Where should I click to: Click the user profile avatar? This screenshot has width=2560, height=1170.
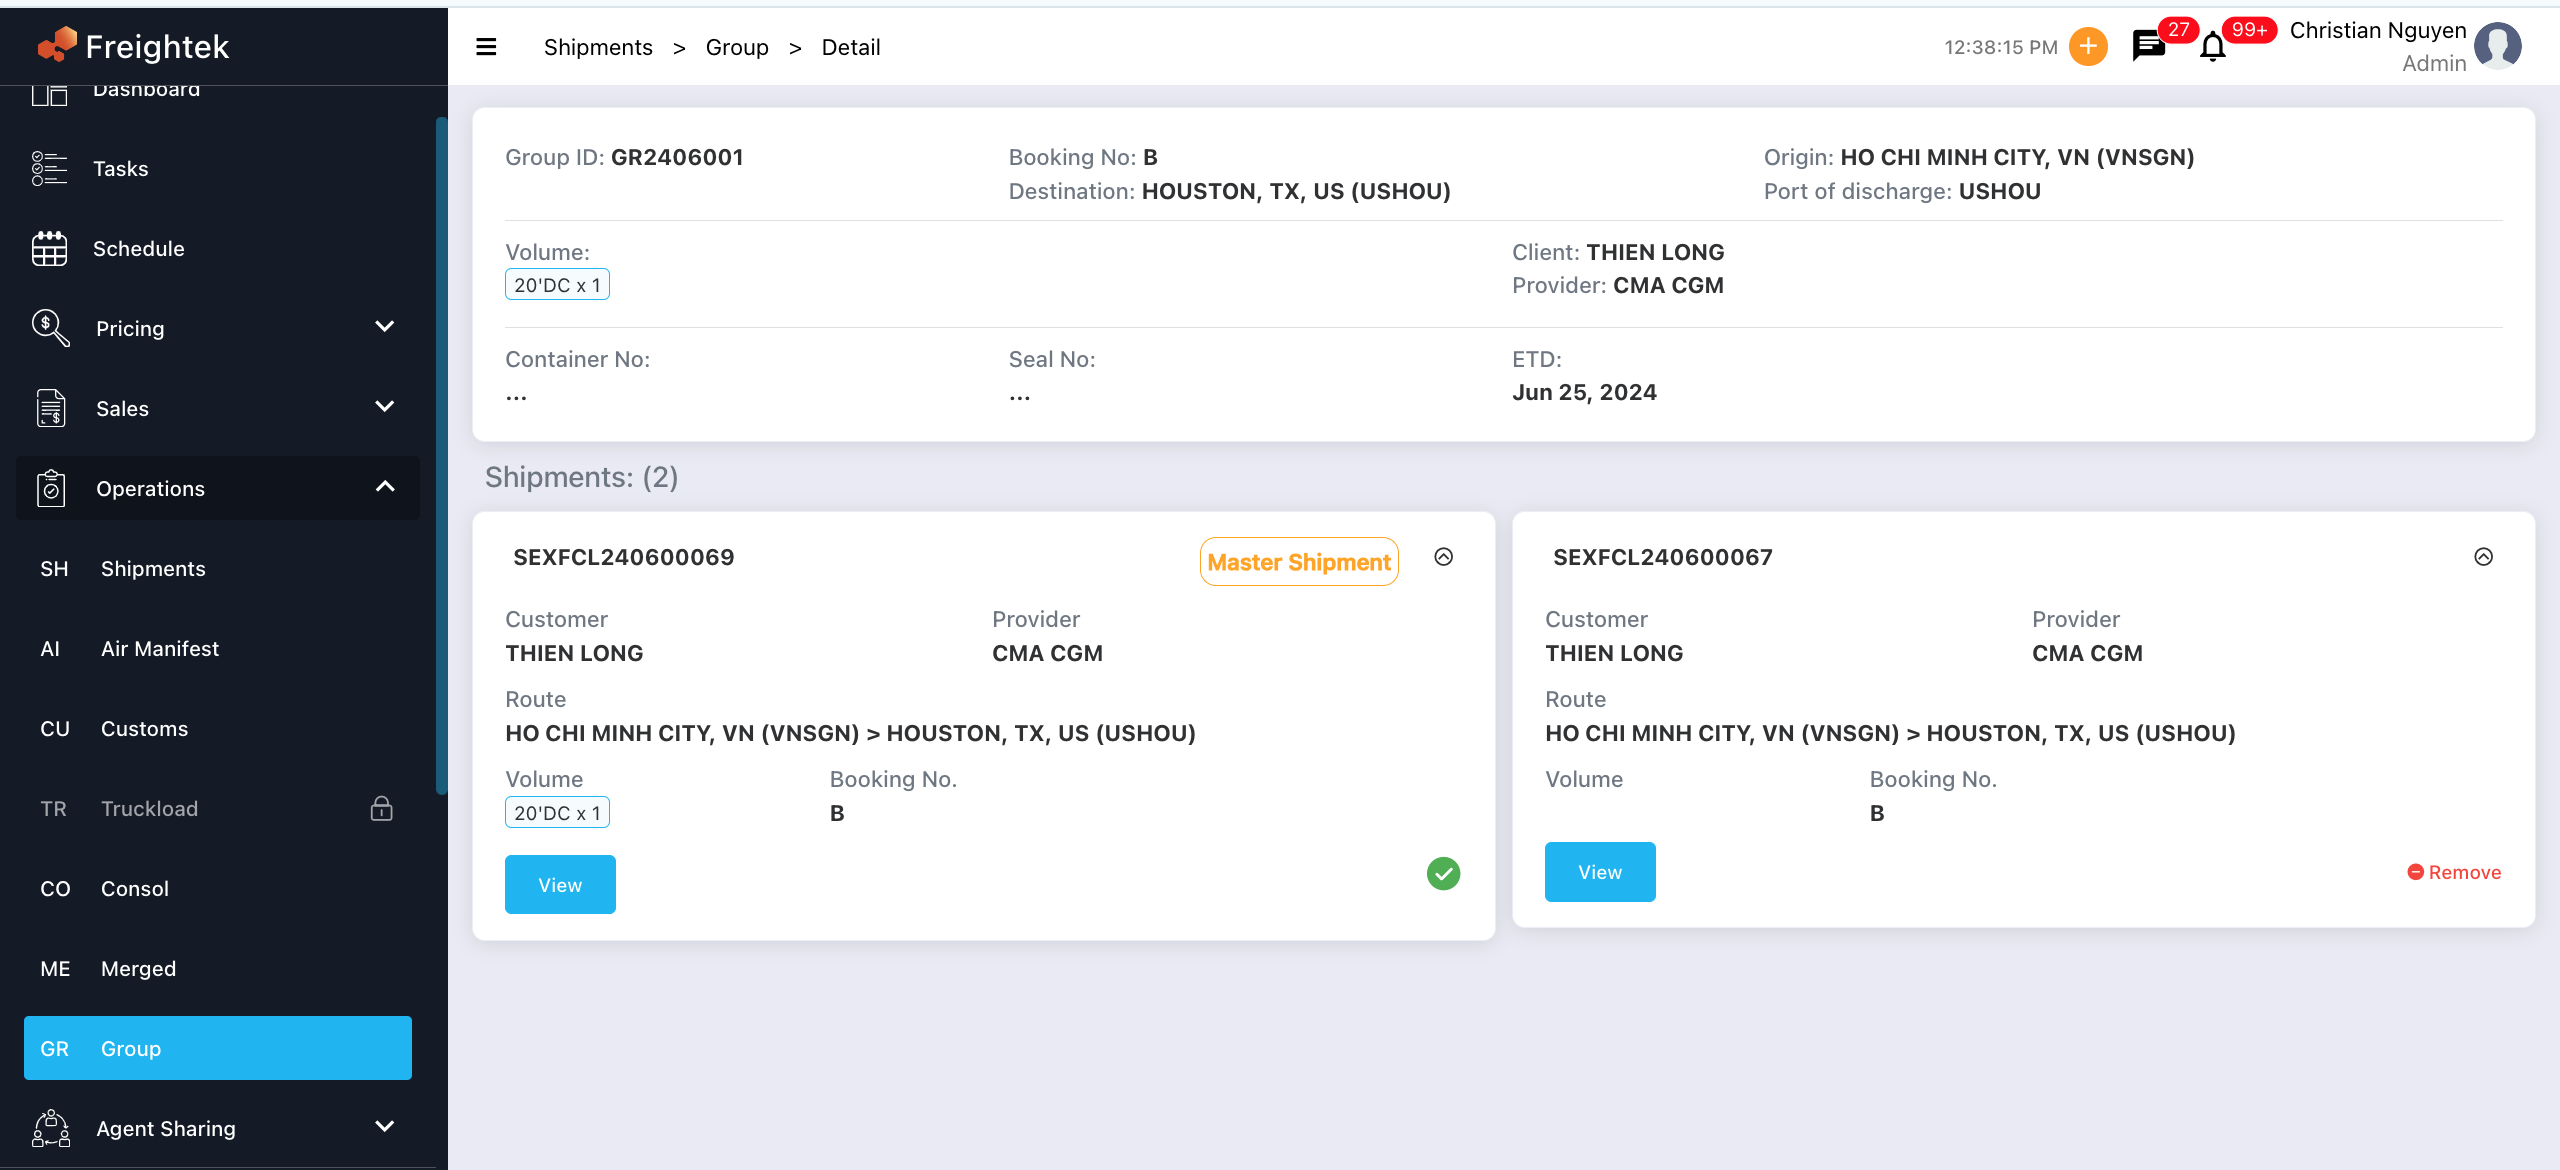click(x=2497, y=47)
